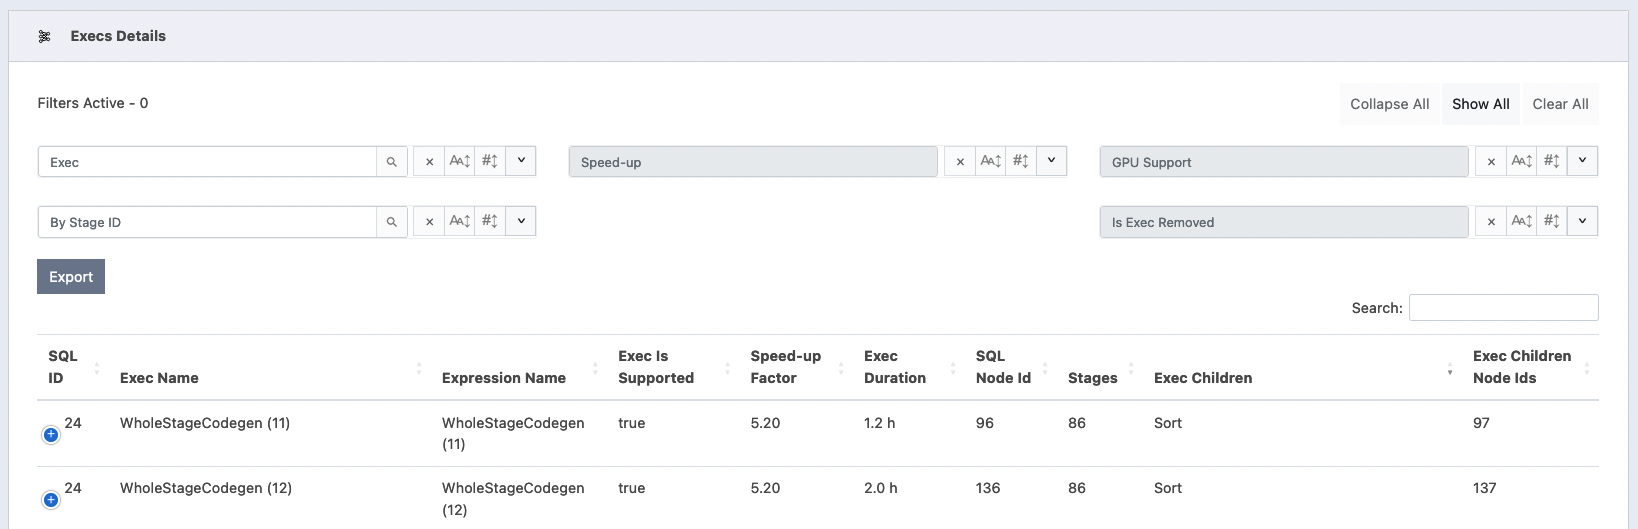The height and width of the screenshot is (529, 1638).
Task: Sort Speed-up pane alphabetically by name
Action: pyautogui.click(x=991, y=161)
